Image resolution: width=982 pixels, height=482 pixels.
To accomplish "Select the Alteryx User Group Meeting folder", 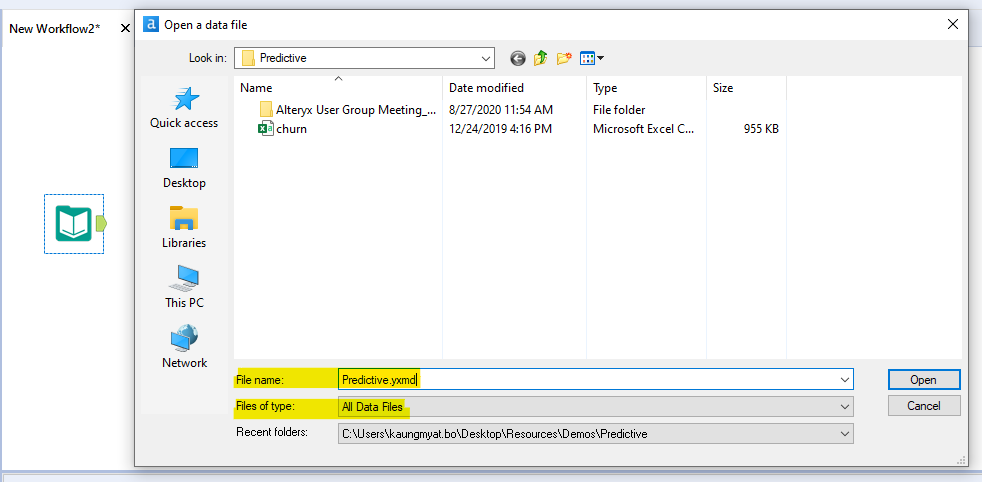I will (348, 110).
